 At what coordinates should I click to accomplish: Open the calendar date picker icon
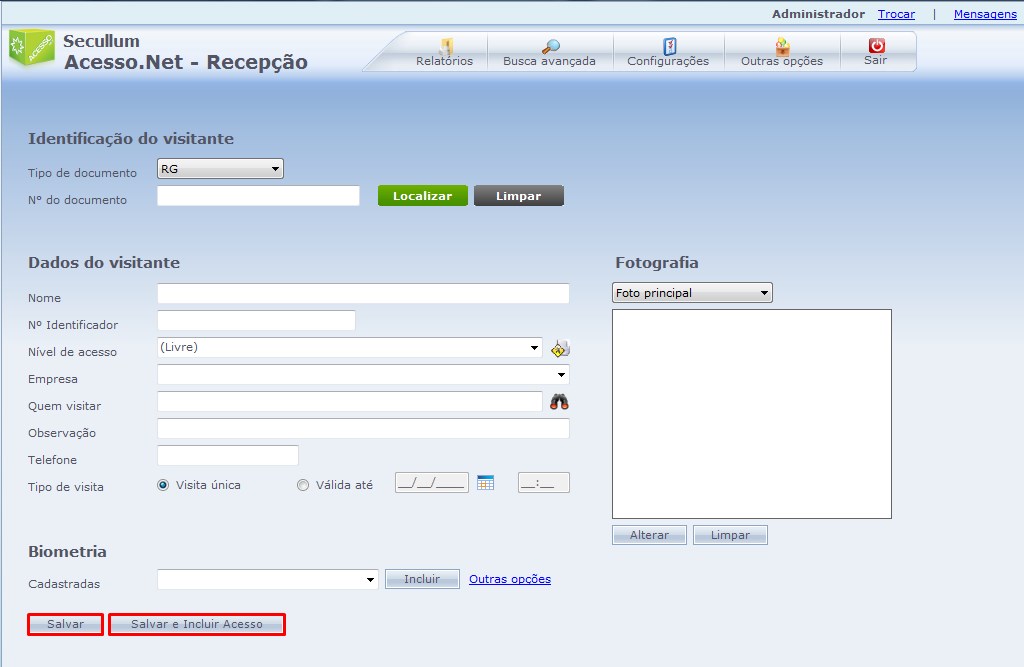coord(486,483)
